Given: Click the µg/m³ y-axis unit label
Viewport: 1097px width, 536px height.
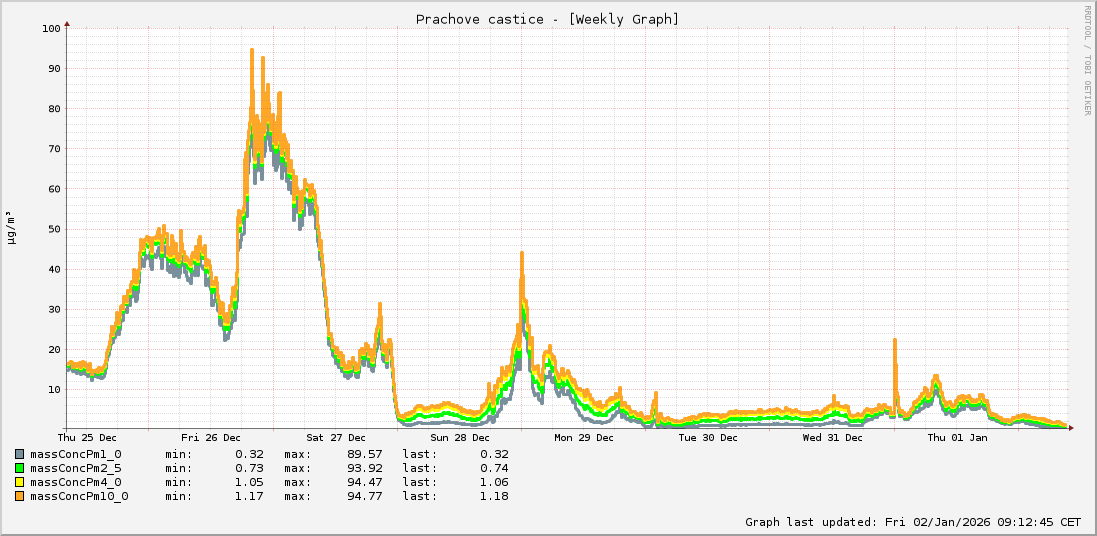Looking at the screenshot, I should 11,227.
